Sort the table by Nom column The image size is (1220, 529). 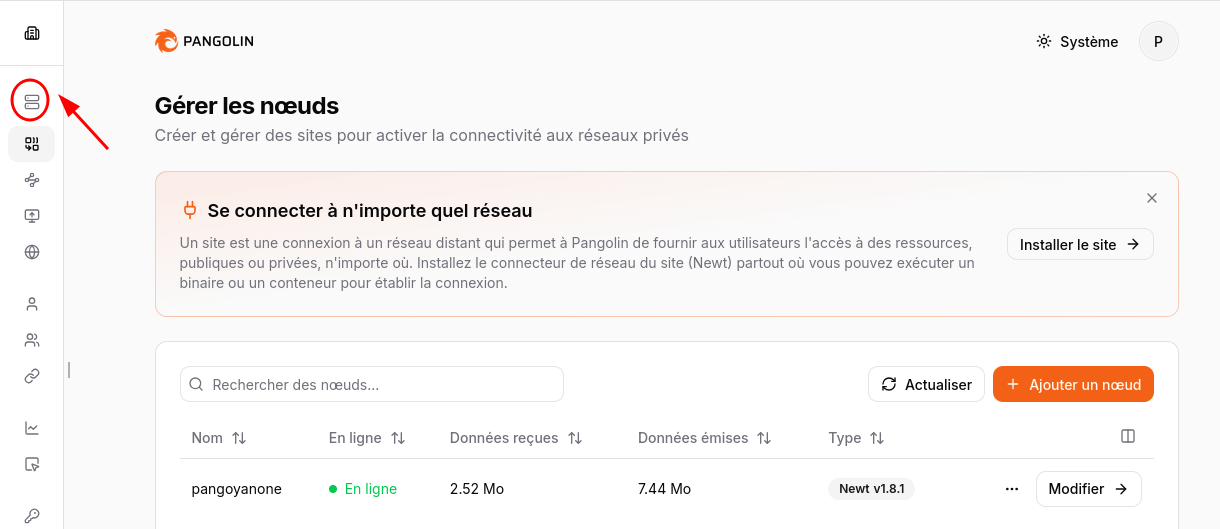pyautogui.click(x=218, y=438)
